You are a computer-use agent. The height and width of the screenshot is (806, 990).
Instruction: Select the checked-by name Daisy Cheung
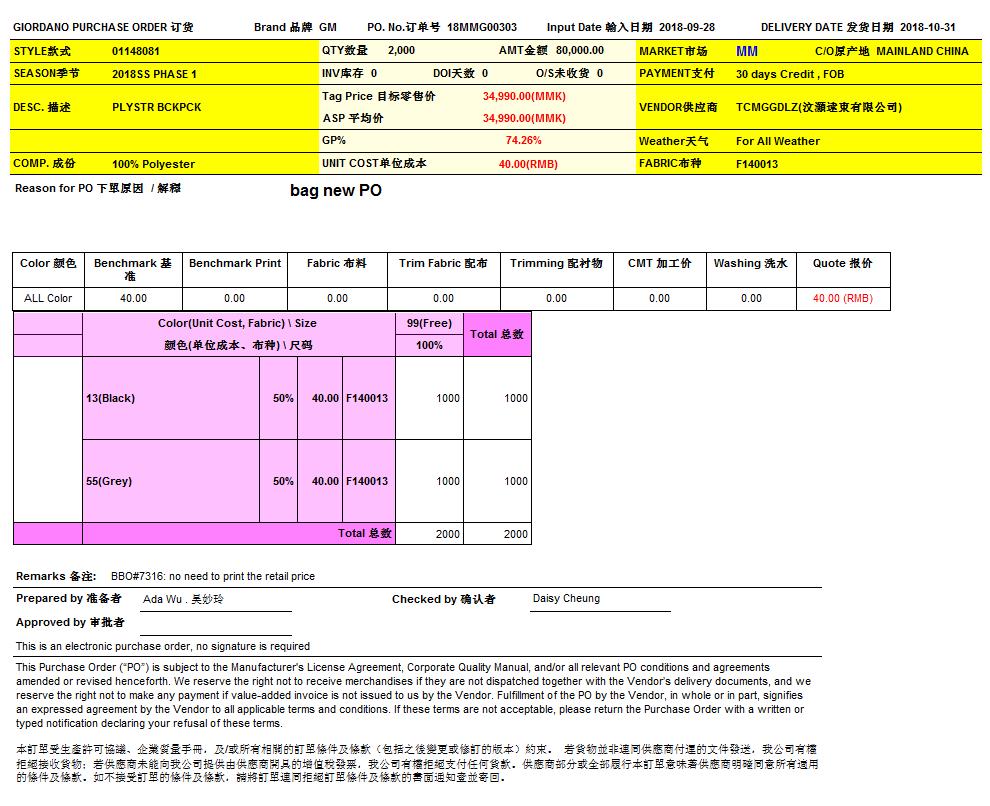point(566,598)
